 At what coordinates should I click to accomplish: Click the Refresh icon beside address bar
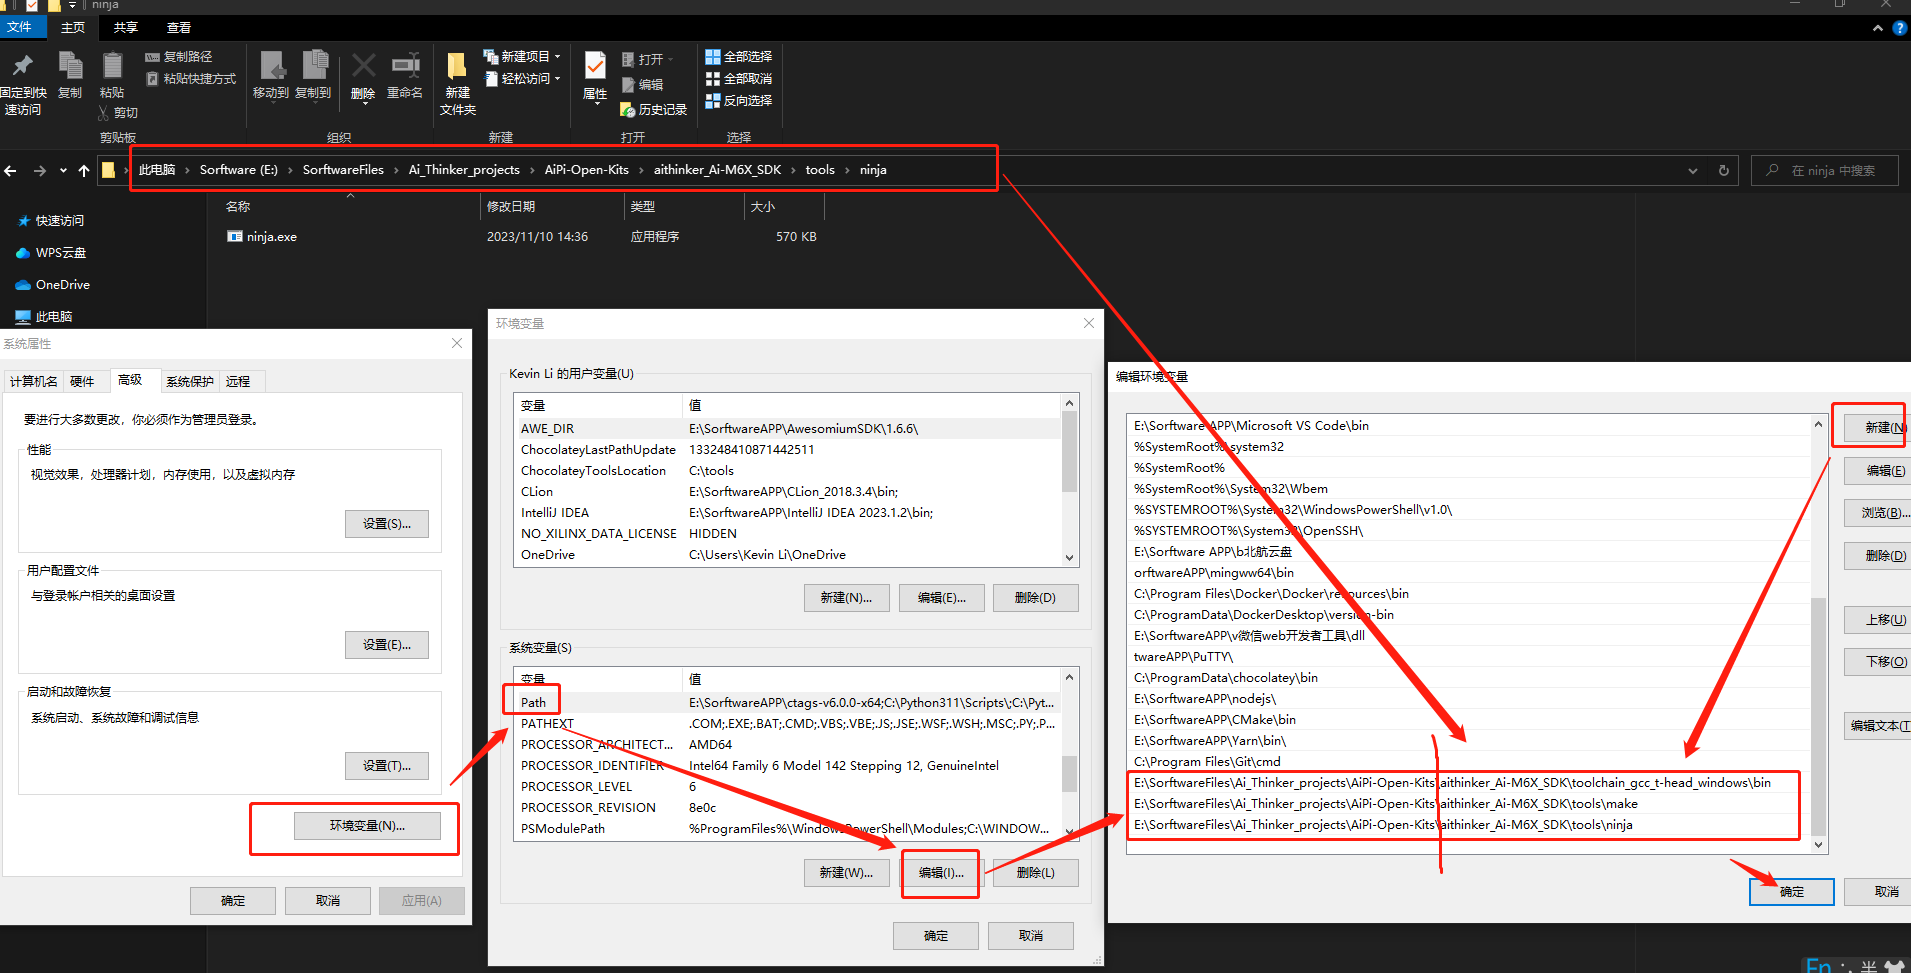[1724, 171]
